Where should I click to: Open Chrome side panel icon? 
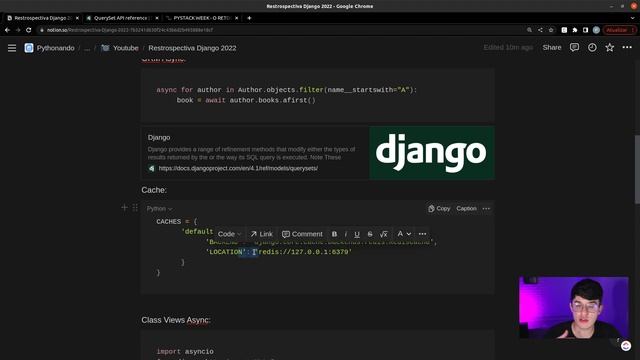pyautogui.click(x=585, y=30)
